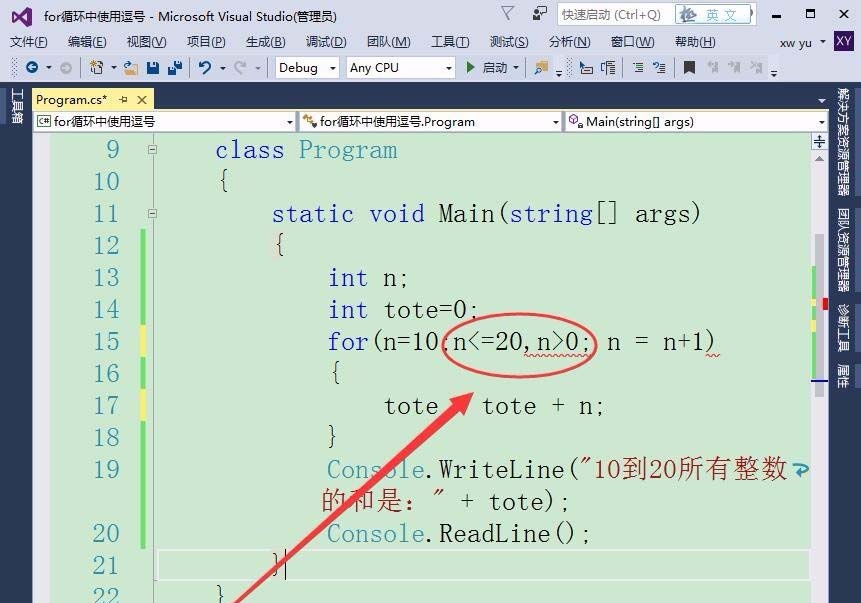The height and width of the screenshot is (603, 861).
Task: Open the 团队资源管理器 side tab
Action: coord(843,250)
